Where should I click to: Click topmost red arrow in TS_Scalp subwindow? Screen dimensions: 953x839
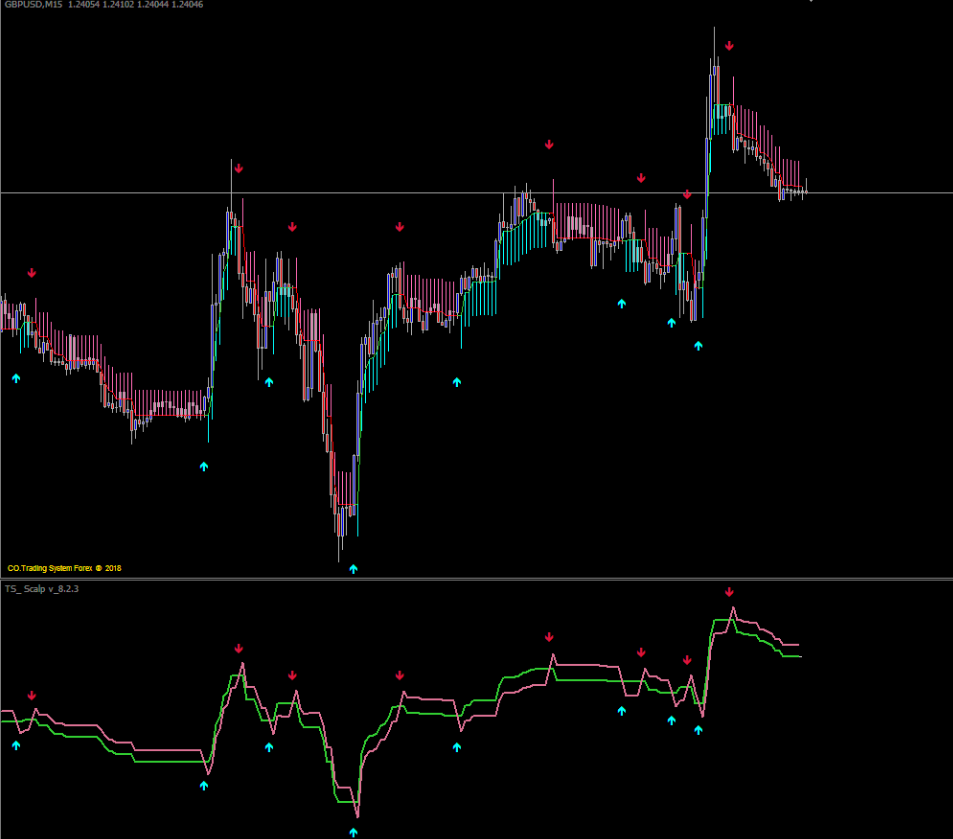tap(730, 593)
